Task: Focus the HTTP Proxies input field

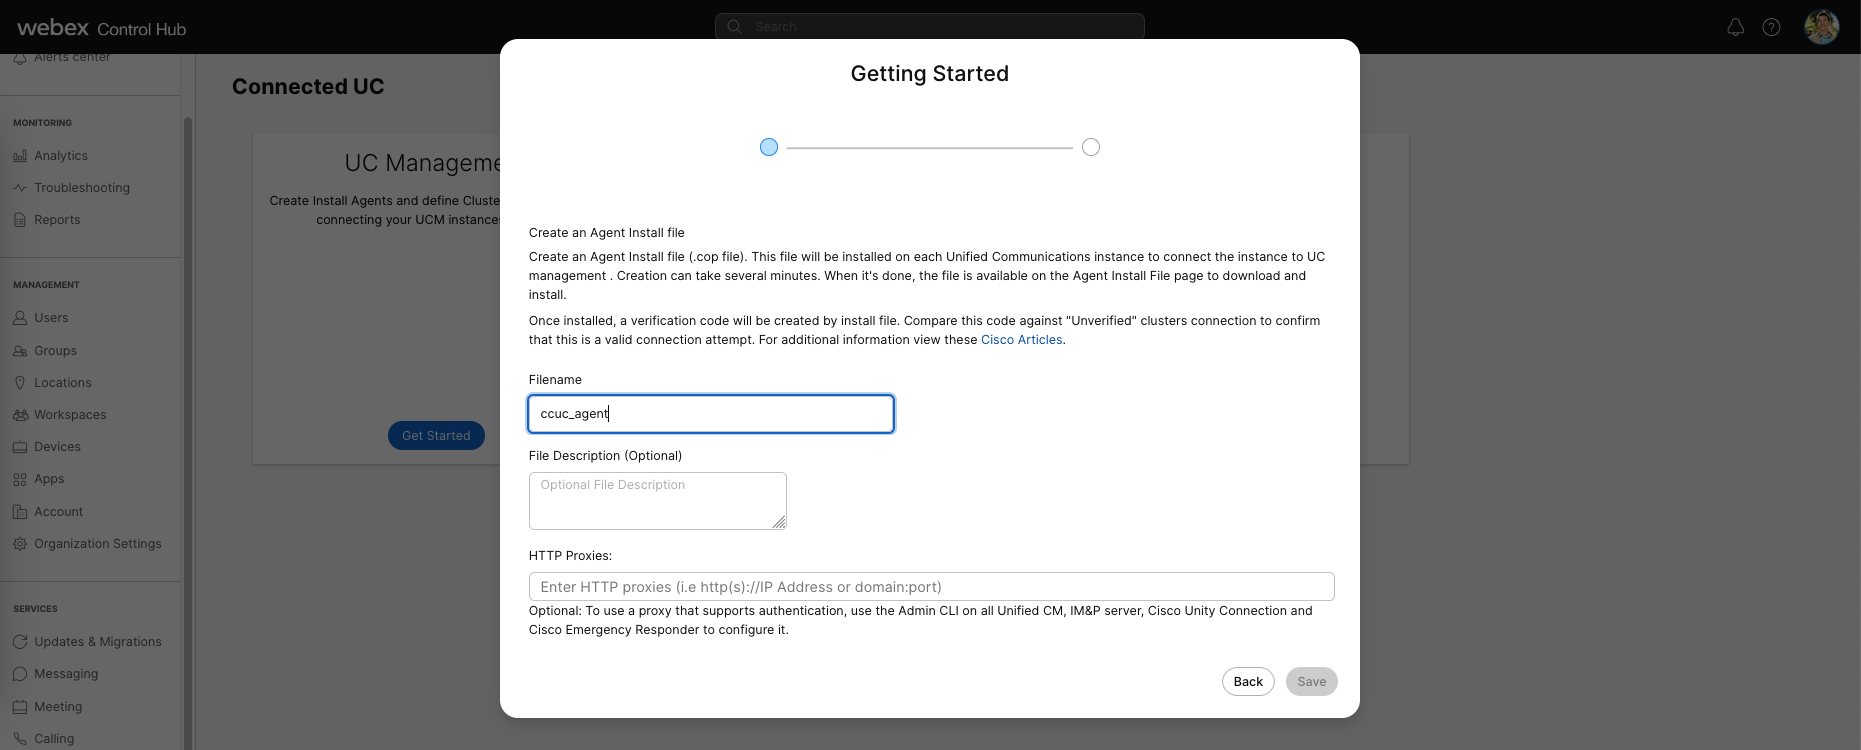Action: [x=930, y=587]
